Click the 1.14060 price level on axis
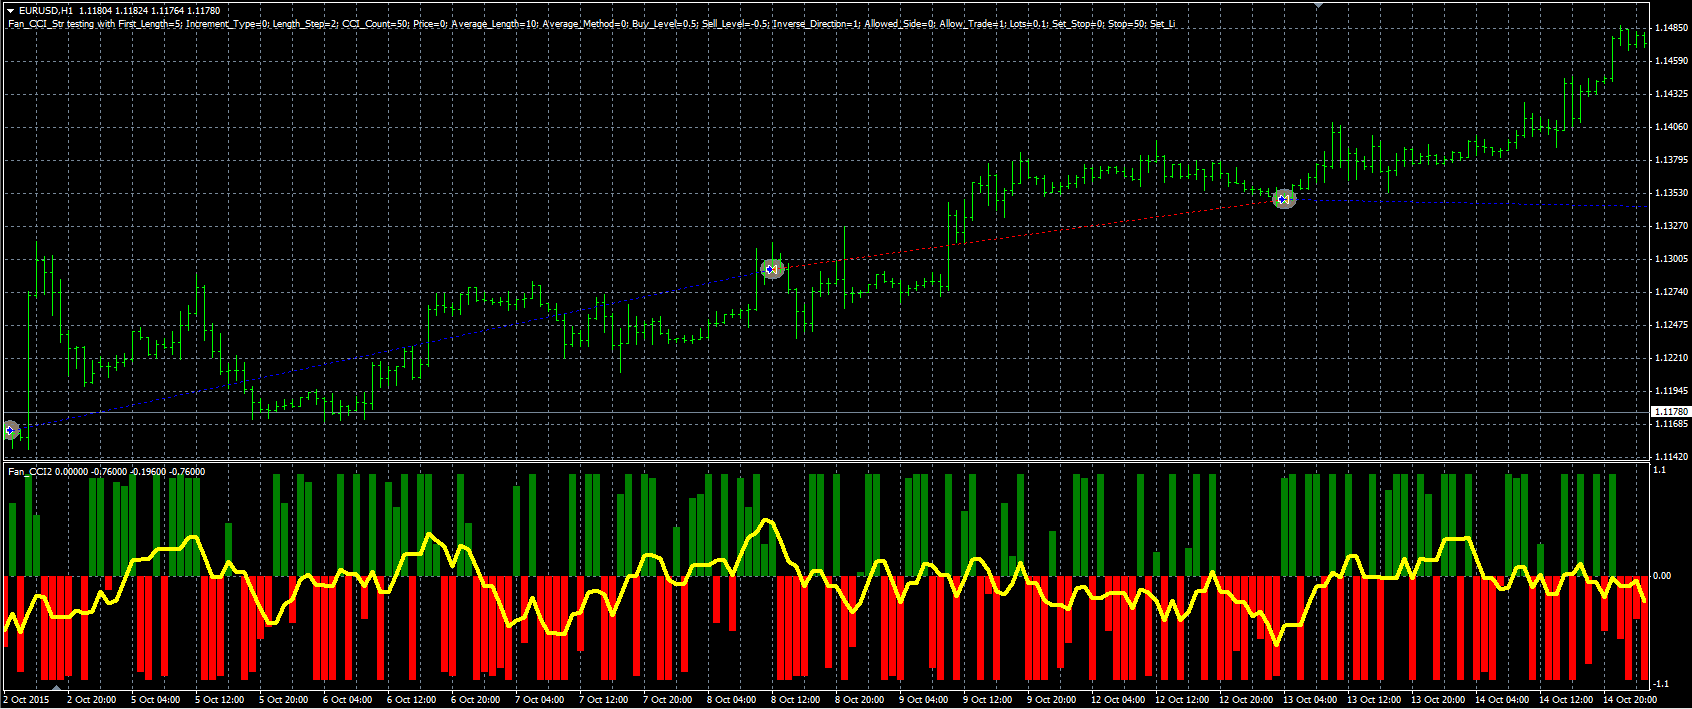 pyautogui.click(x=1671, y=127)
